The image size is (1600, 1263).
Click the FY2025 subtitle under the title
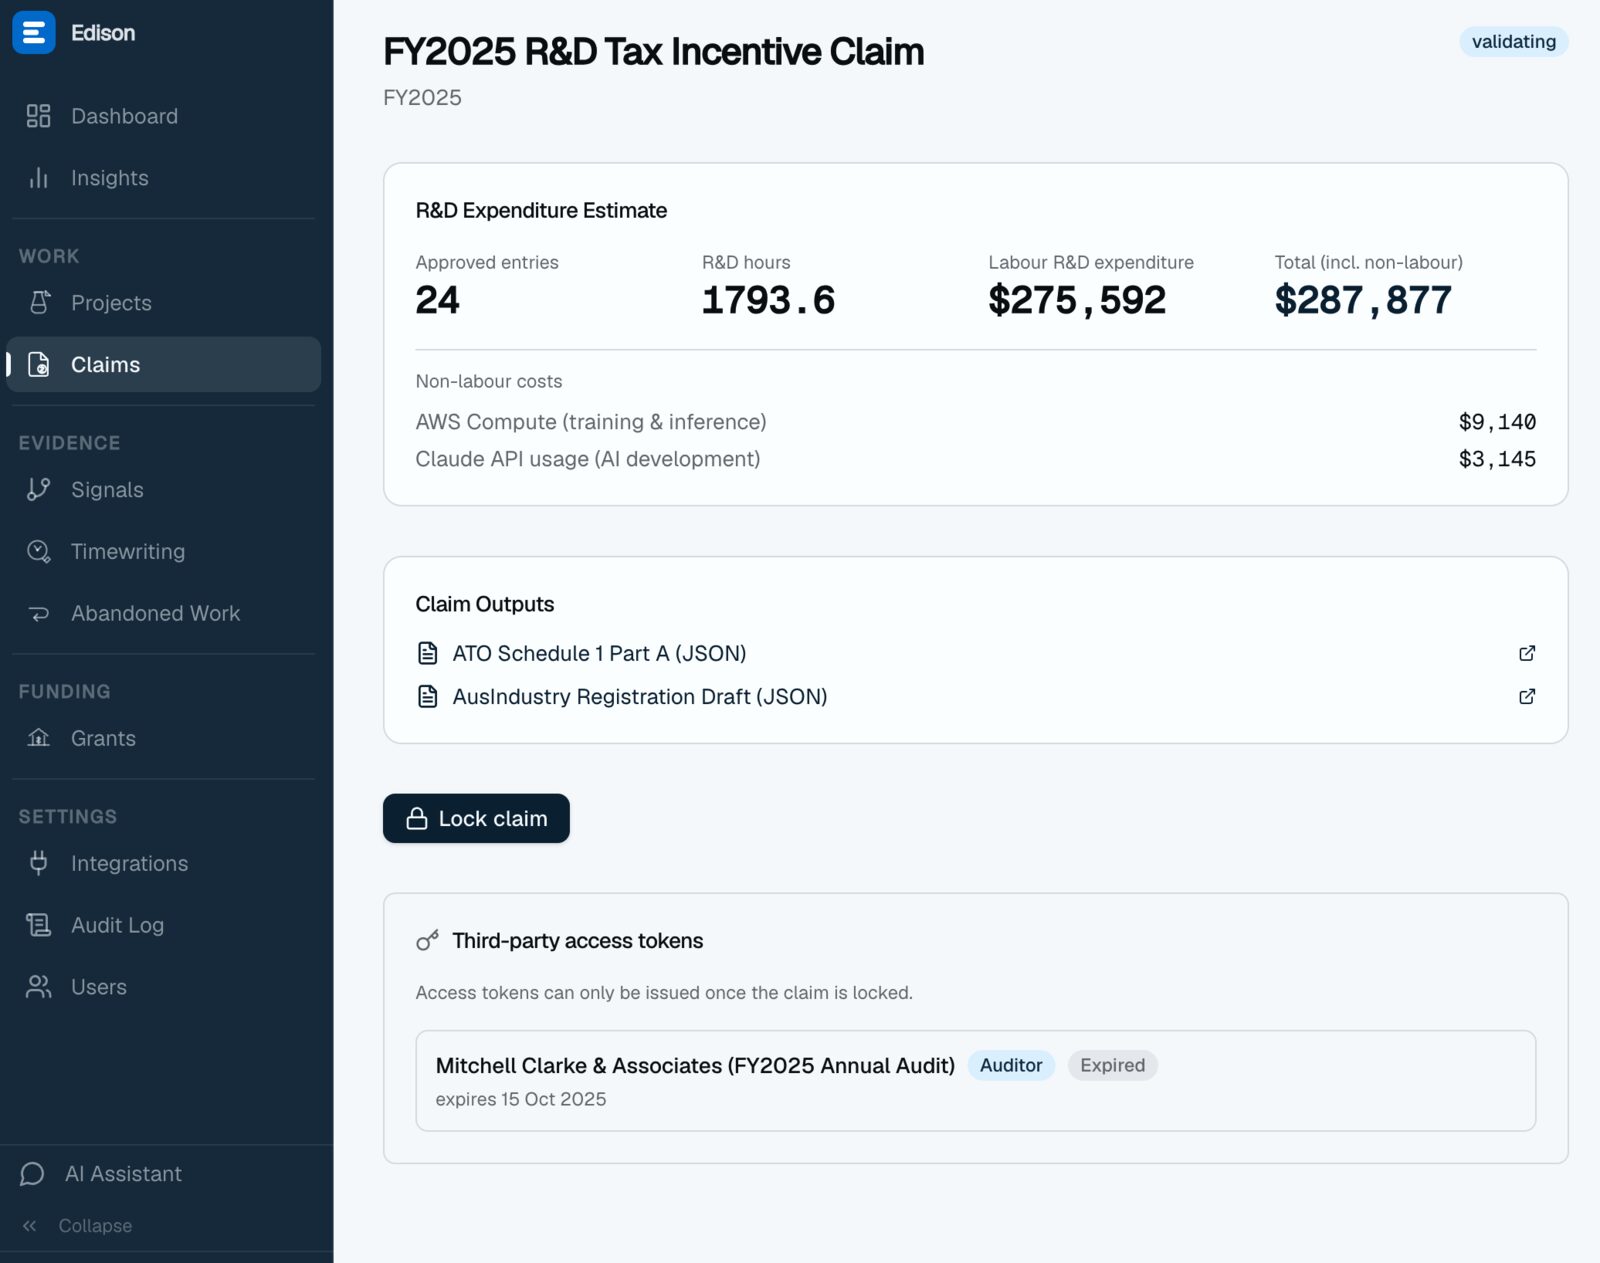pyautogui.click(x=422, y=98)
